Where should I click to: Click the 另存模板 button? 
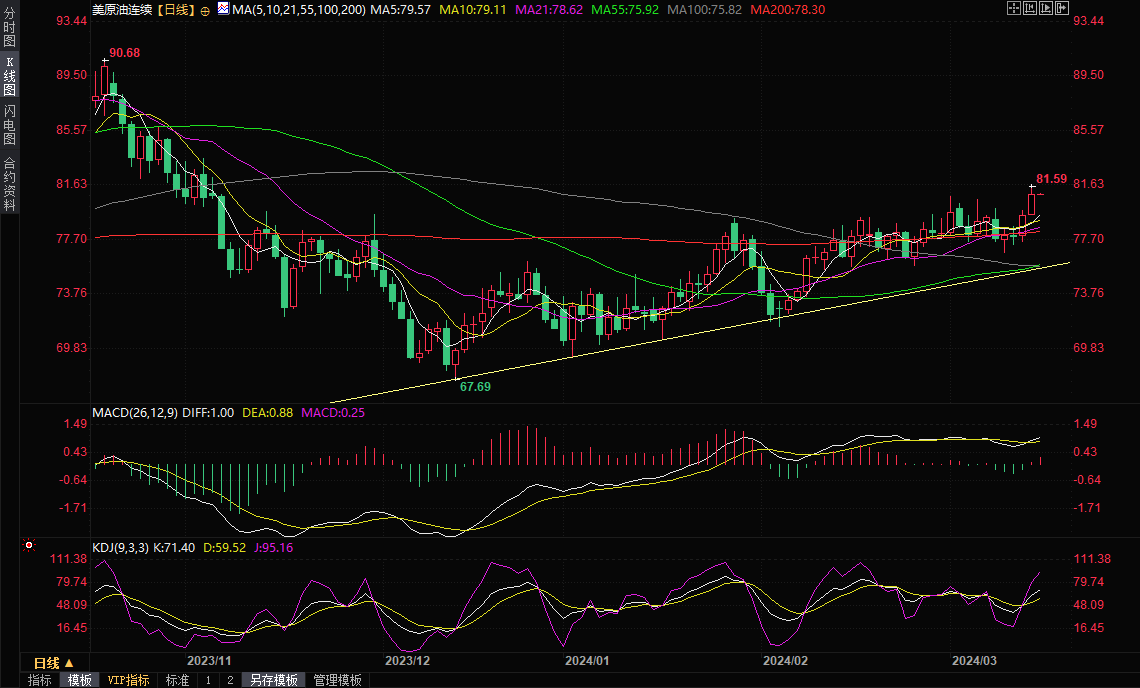tap(273, 680)
